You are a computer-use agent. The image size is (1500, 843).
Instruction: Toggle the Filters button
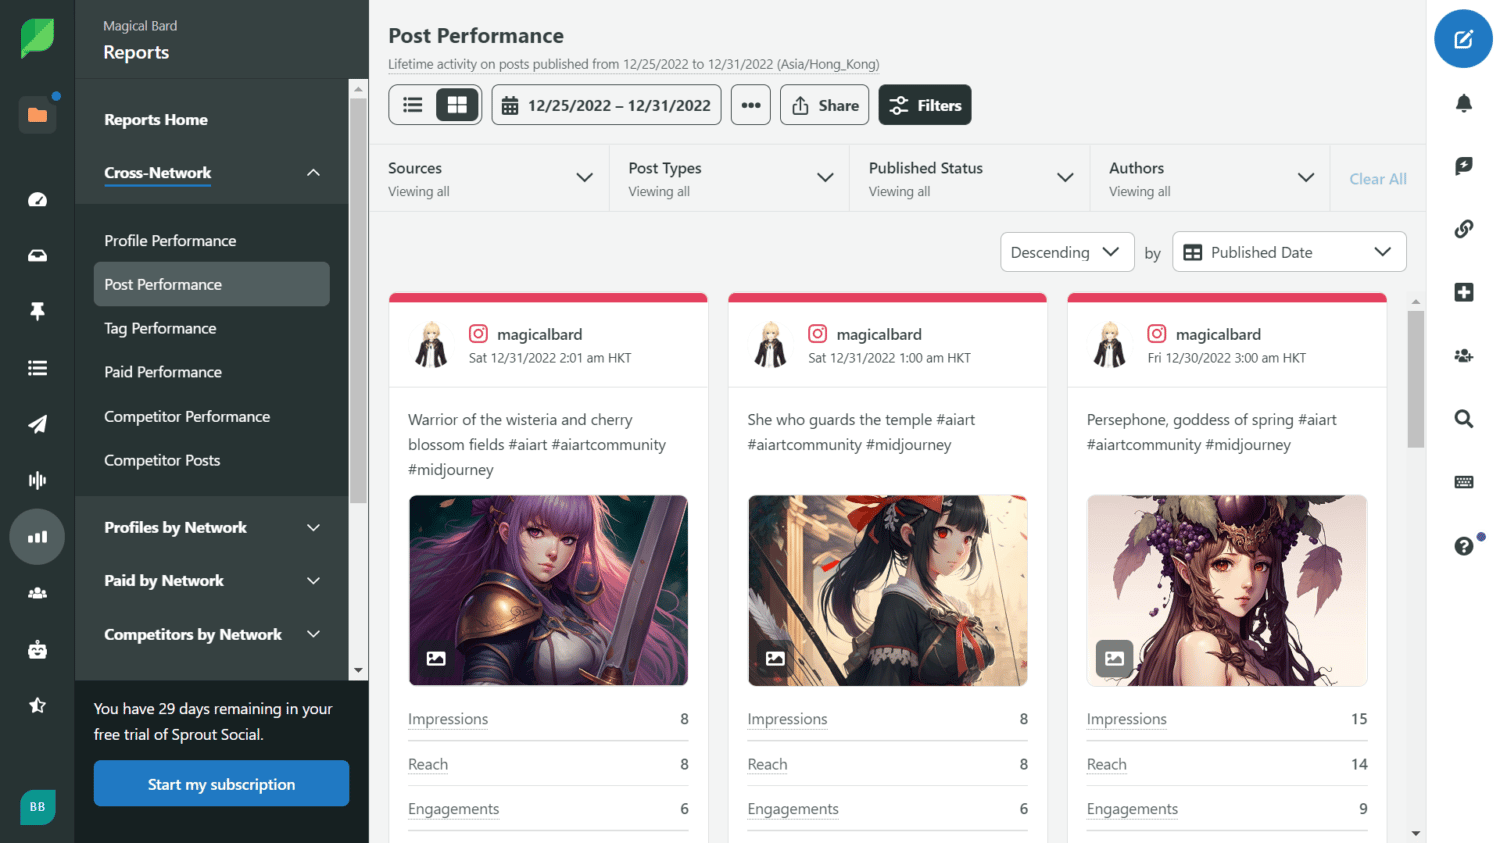click(924, 105)
